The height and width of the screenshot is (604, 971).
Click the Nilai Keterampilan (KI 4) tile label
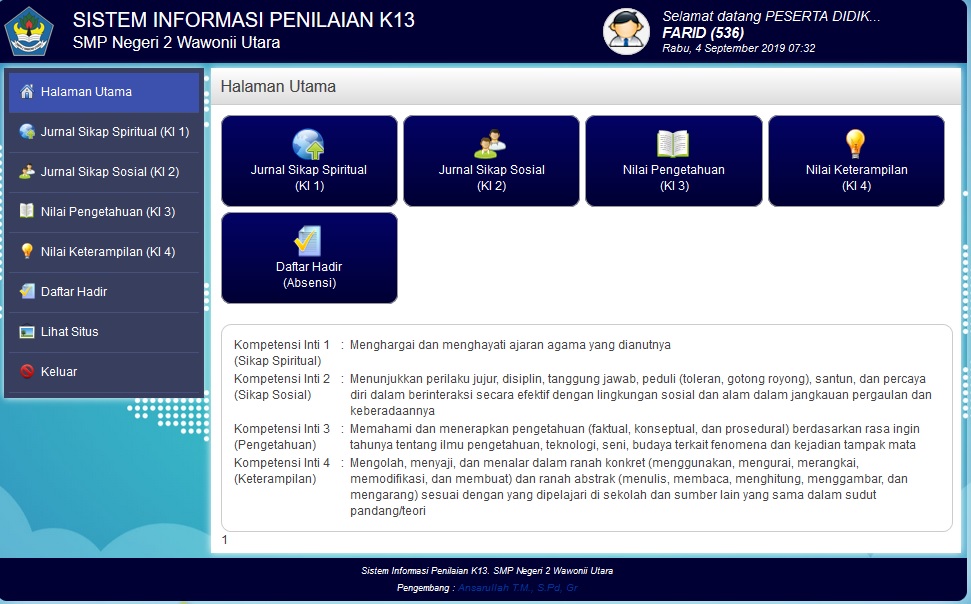(x=856, y=177)
